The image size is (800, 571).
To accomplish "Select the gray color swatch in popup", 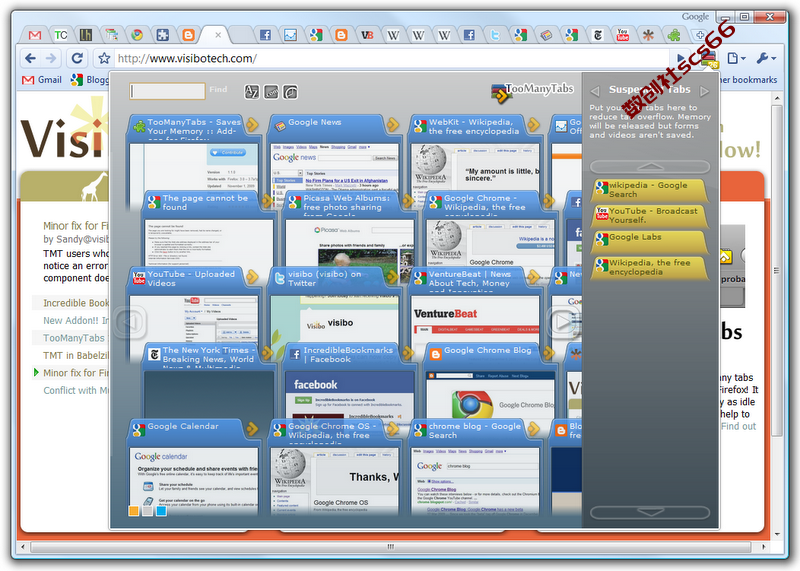I will [x=147, y=511].
